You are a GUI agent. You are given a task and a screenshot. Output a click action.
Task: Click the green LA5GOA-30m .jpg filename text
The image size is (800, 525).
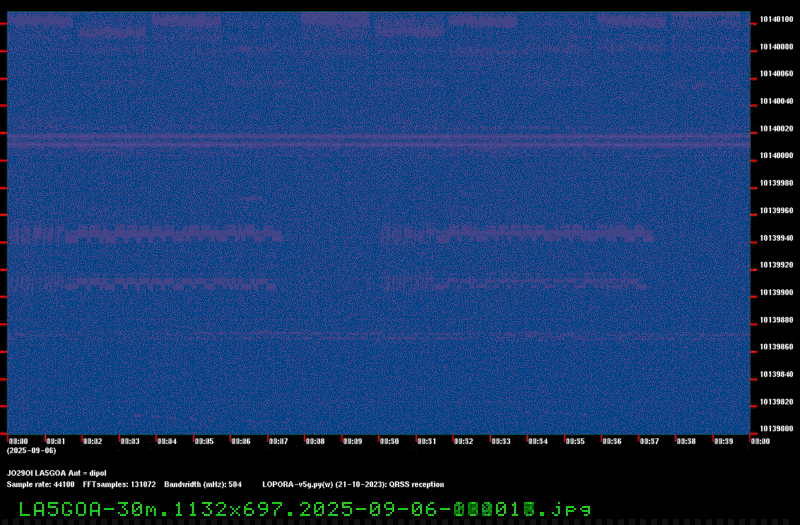pos(305,509)
